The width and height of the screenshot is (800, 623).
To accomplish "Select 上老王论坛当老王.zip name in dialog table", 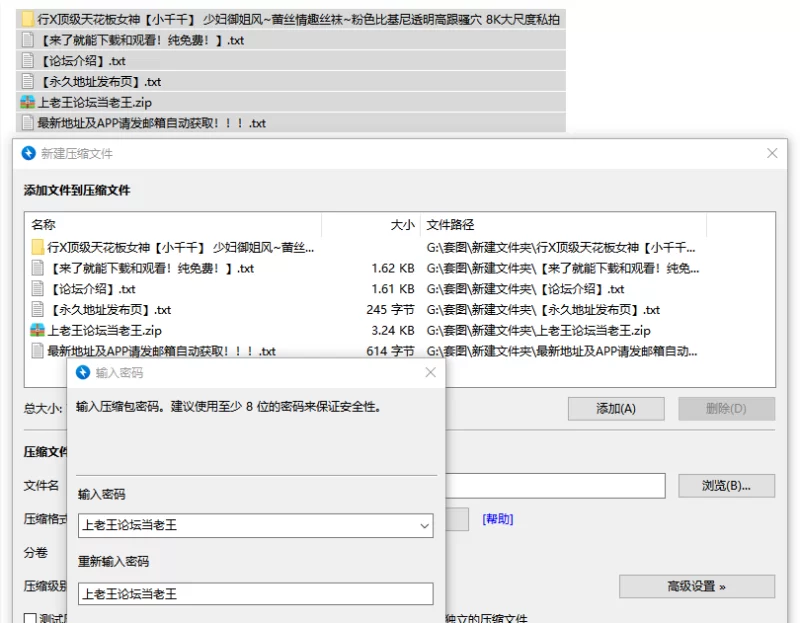I will [105, 331].
